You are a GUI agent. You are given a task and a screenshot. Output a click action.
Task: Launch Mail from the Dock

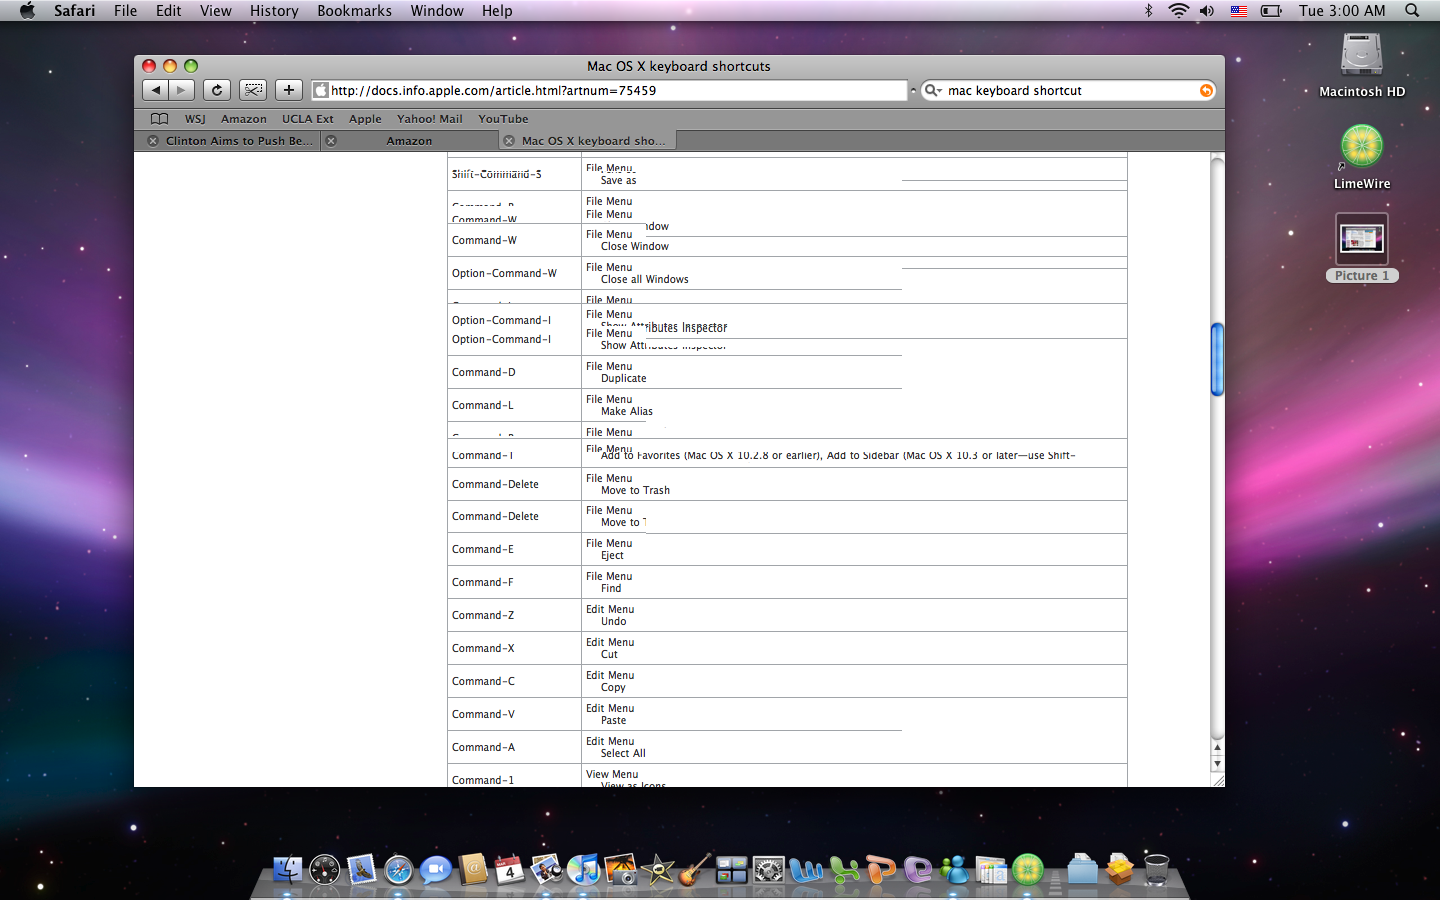click(362, 869)
